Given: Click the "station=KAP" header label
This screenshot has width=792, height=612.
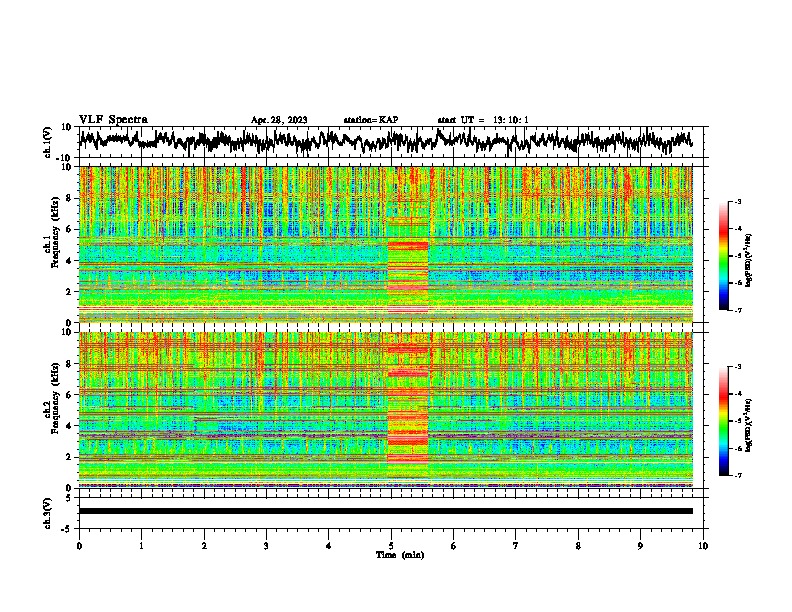Looking at the screenshot, I should [371, 120].
